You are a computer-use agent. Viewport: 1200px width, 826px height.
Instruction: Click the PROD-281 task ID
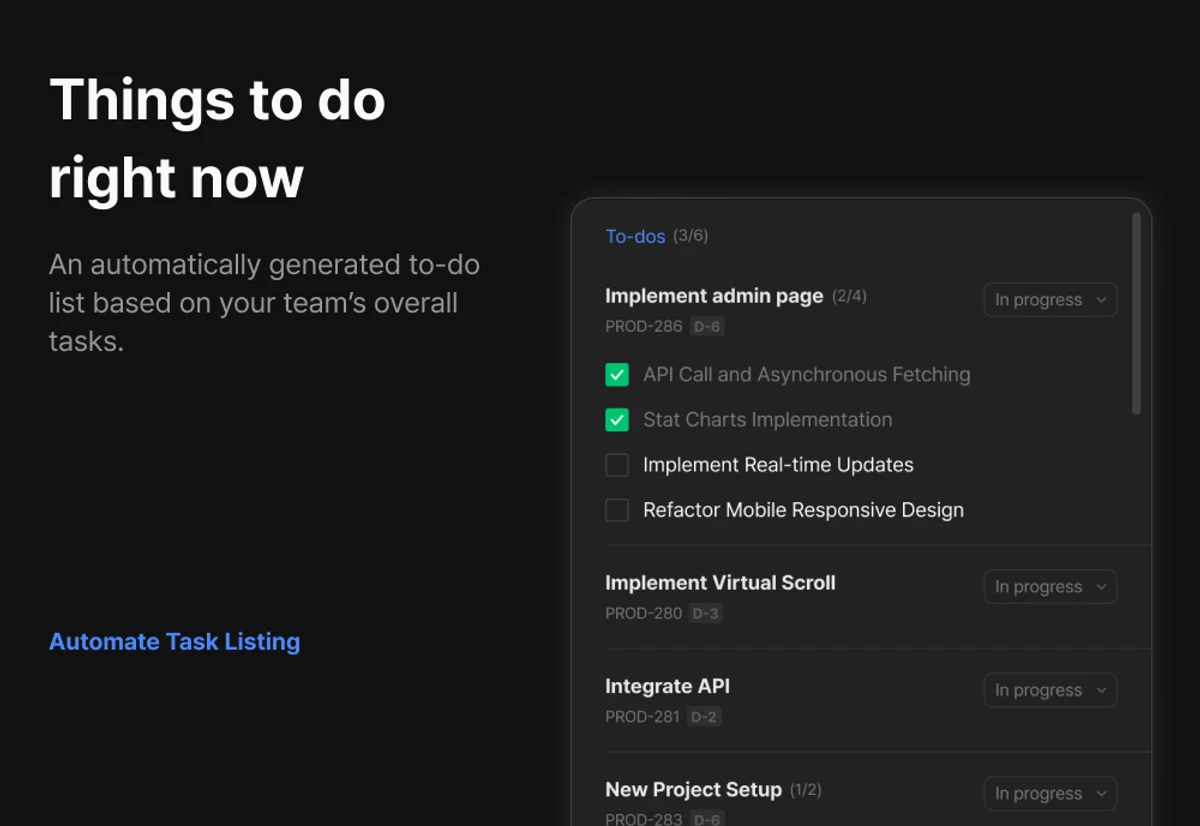click(644, 717)
